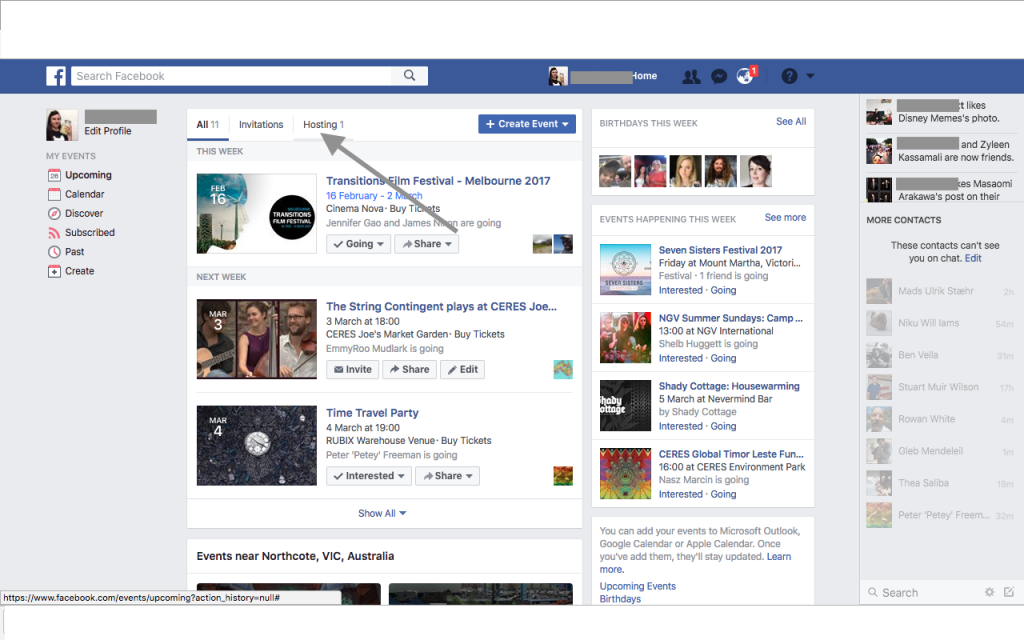Open chat settings gear icon

coord(989,592)
